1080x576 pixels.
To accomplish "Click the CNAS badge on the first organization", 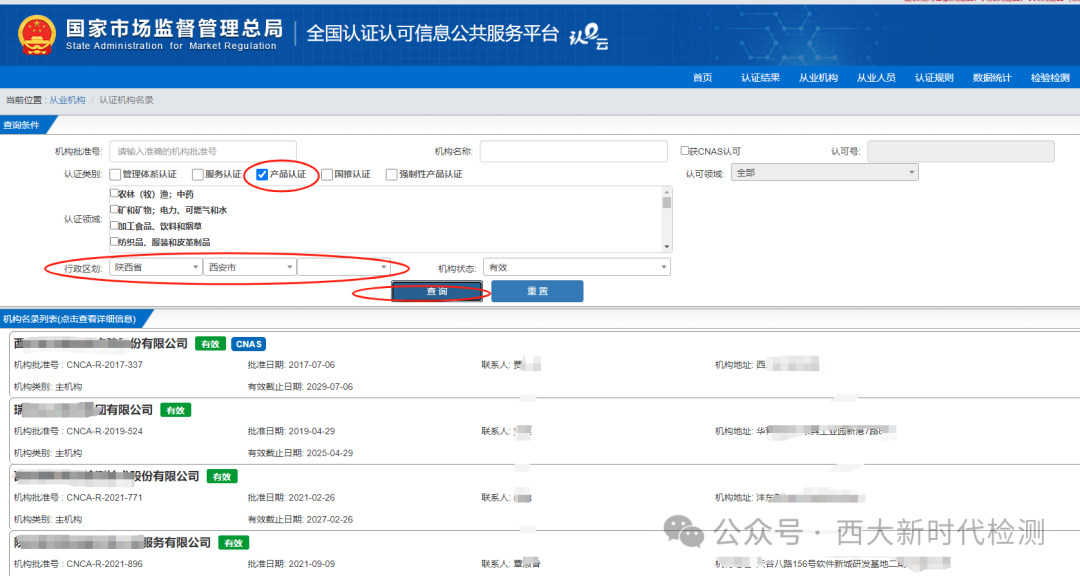I will 248,344.
